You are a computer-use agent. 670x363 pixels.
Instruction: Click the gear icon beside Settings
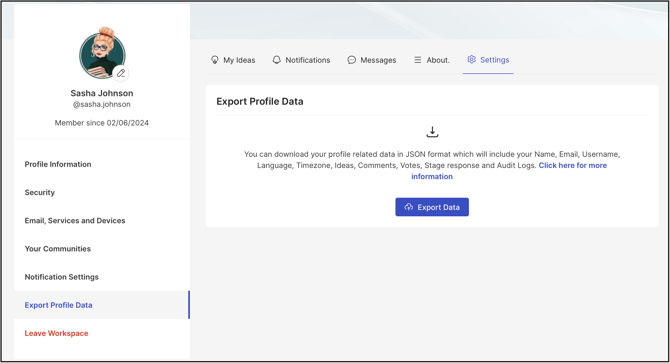click(471, 59)
